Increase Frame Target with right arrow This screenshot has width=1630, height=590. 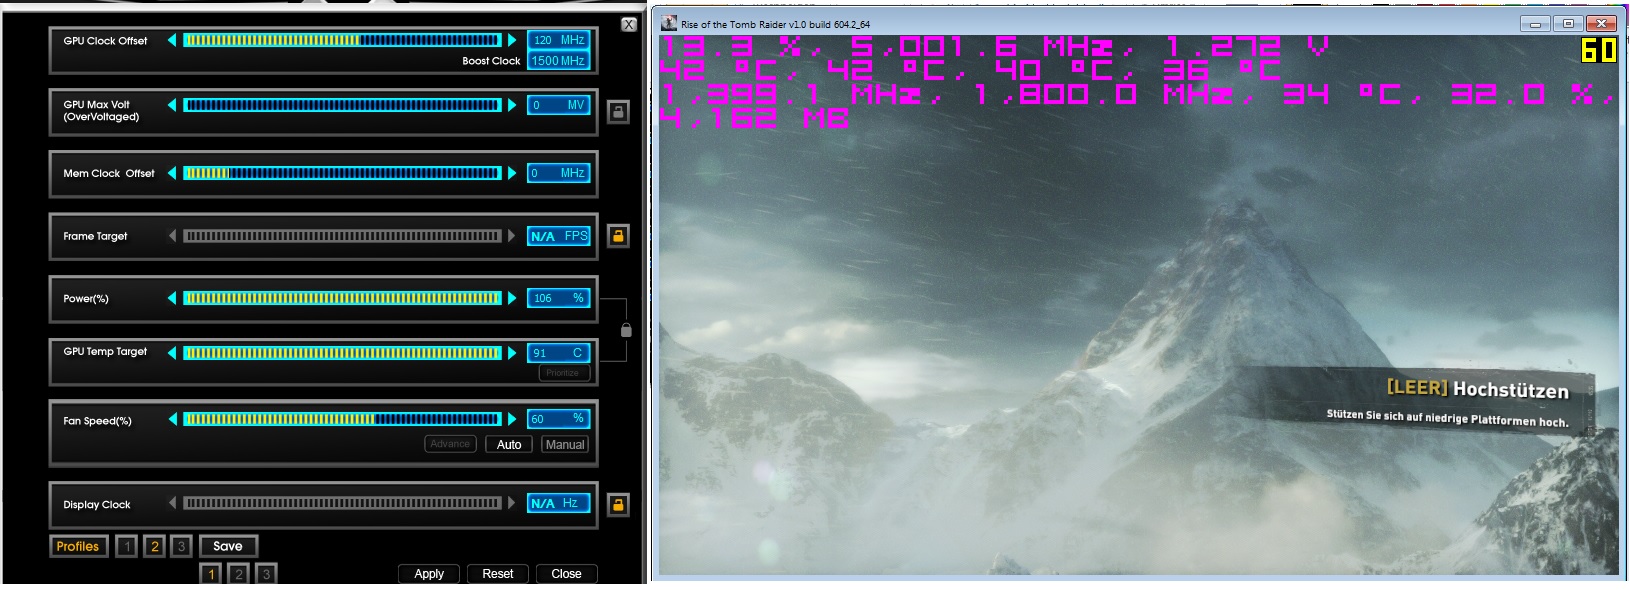coord(512,236)
